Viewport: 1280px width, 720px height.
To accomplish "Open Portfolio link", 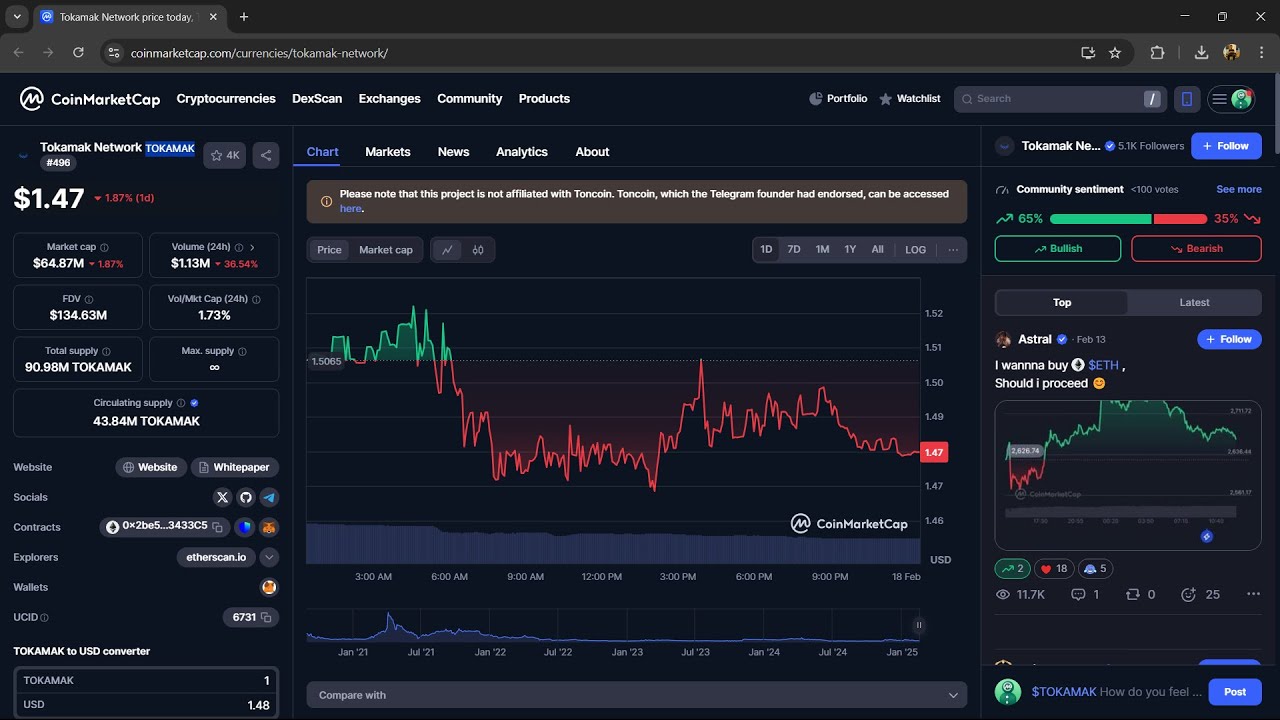I will [838, 99].
